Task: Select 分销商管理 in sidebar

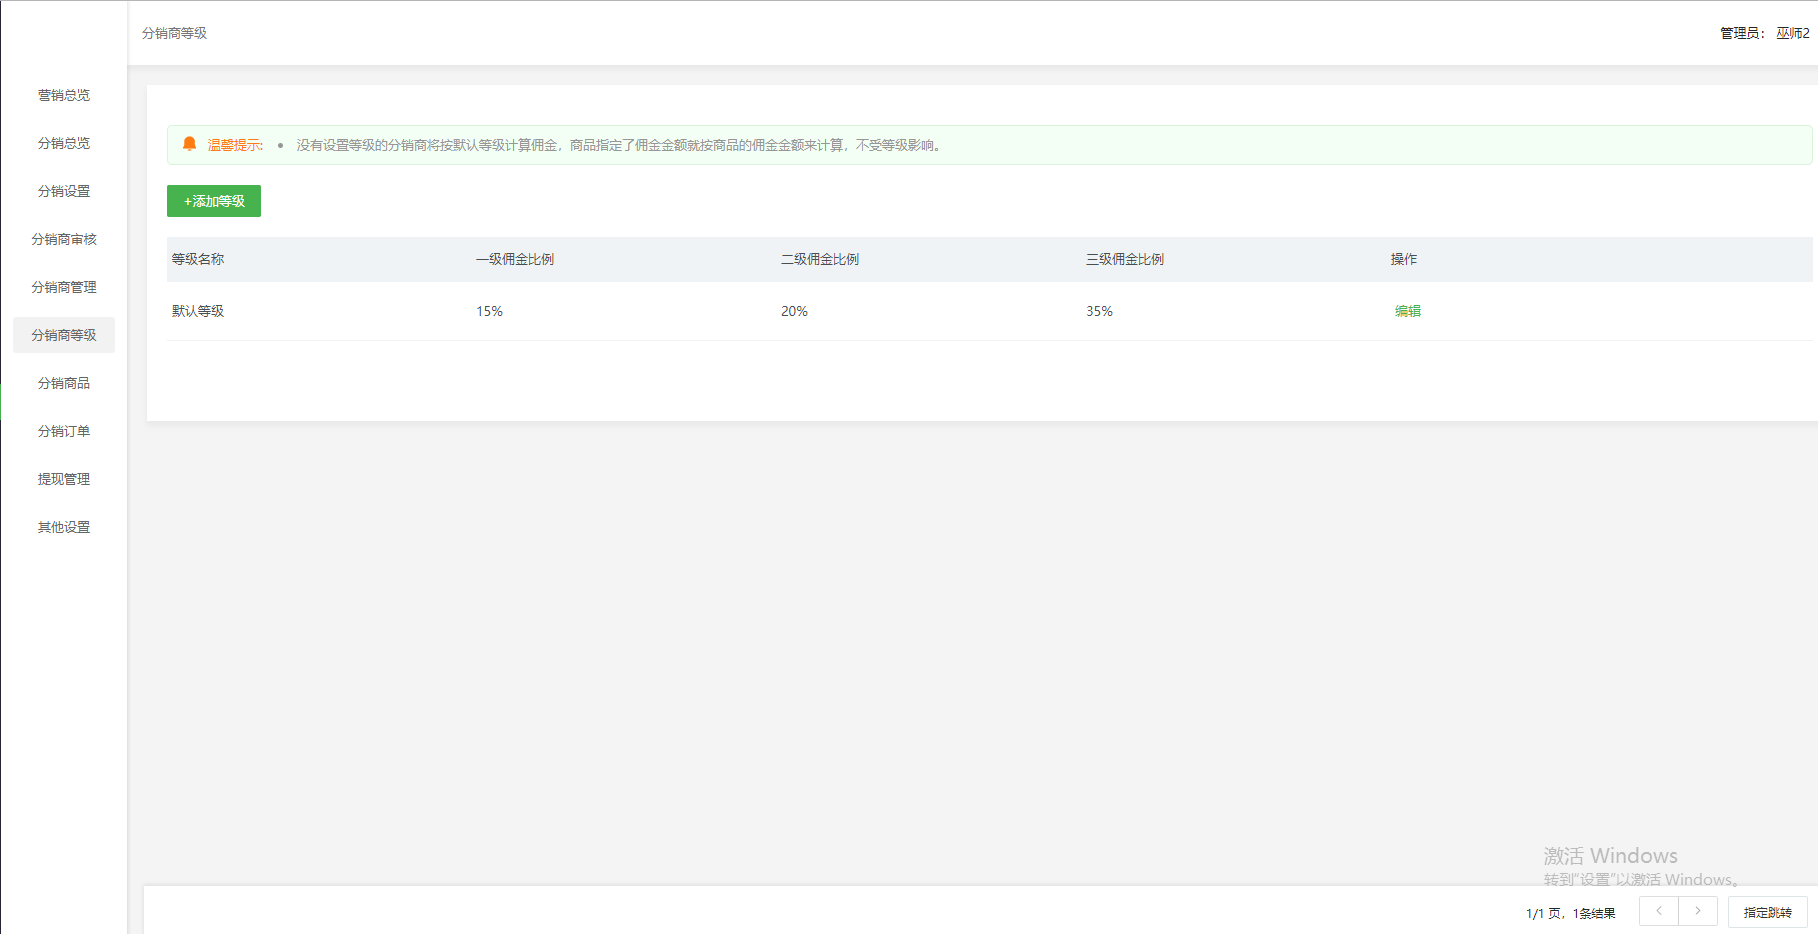Action: click(64, 287)
